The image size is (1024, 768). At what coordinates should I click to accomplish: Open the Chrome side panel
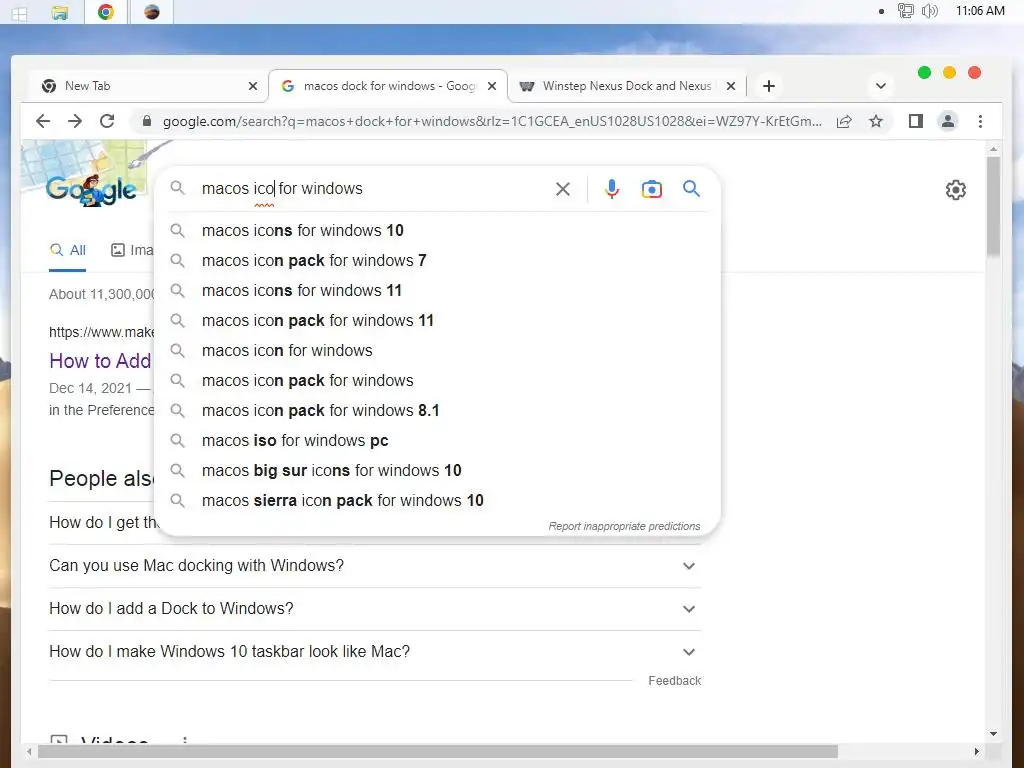[916, 121]
